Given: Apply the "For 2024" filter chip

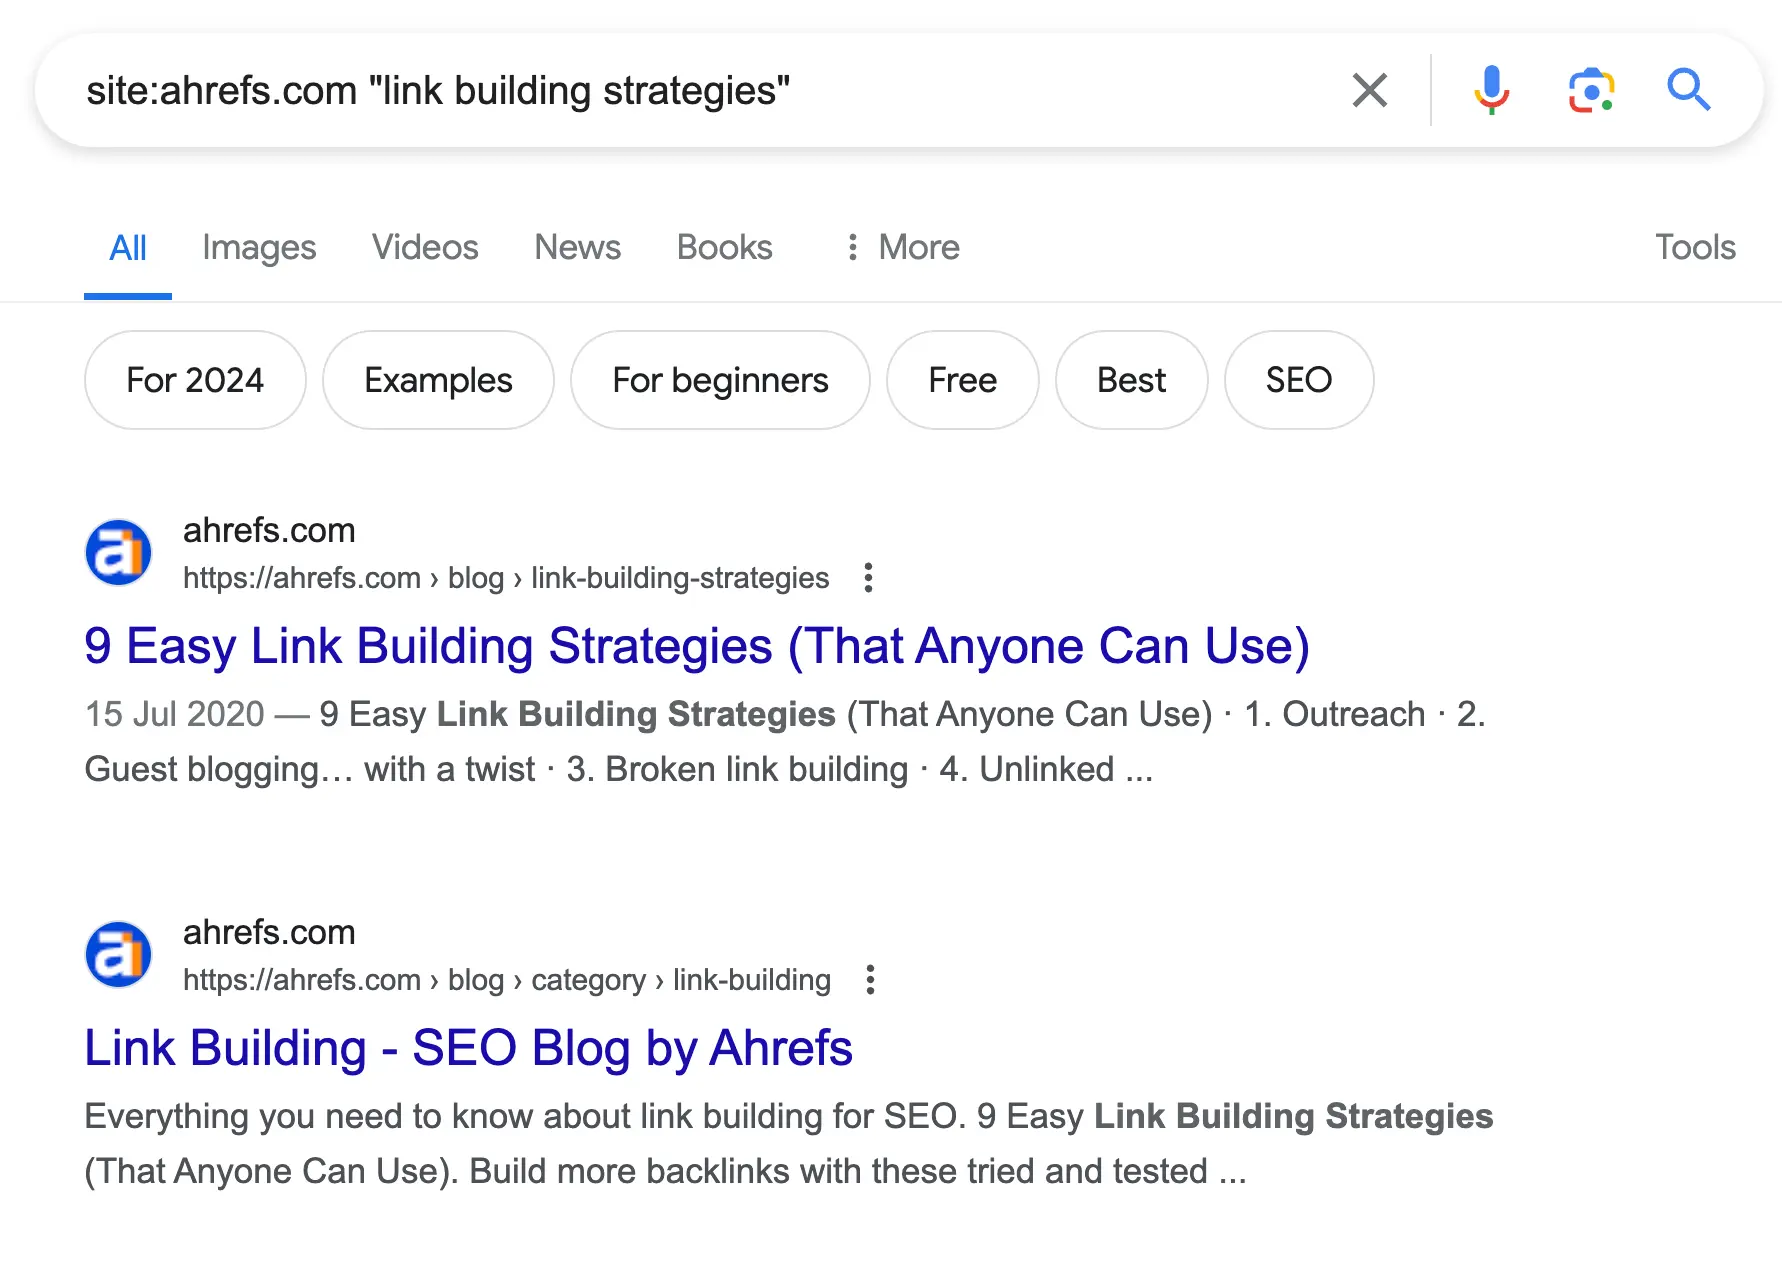Looking at the screenshot, I should coord(195,380).
